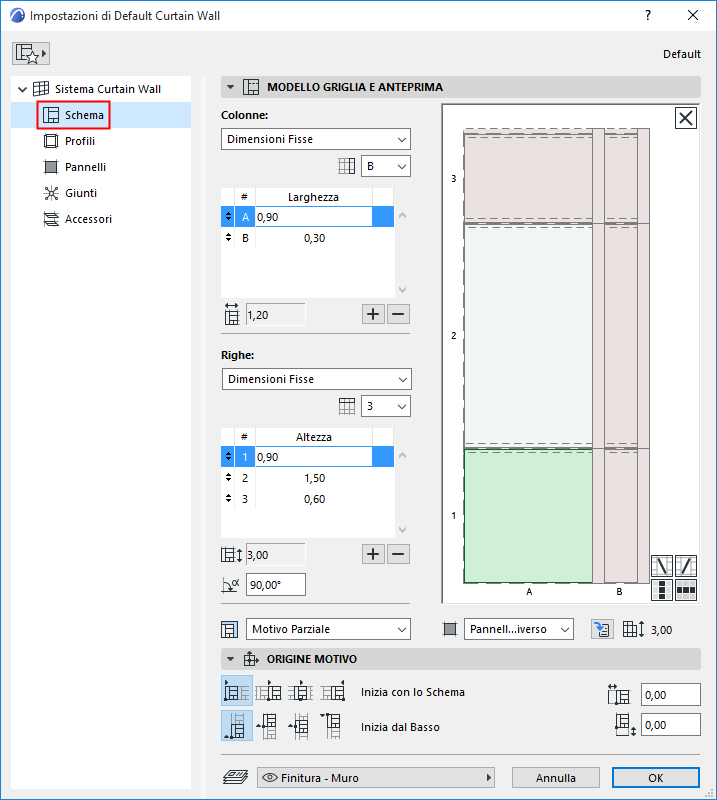Select first horizontal origin option, start with Schema
This screenshot has width=717, height=800.
pyautogui.click(x=237, y=691)
